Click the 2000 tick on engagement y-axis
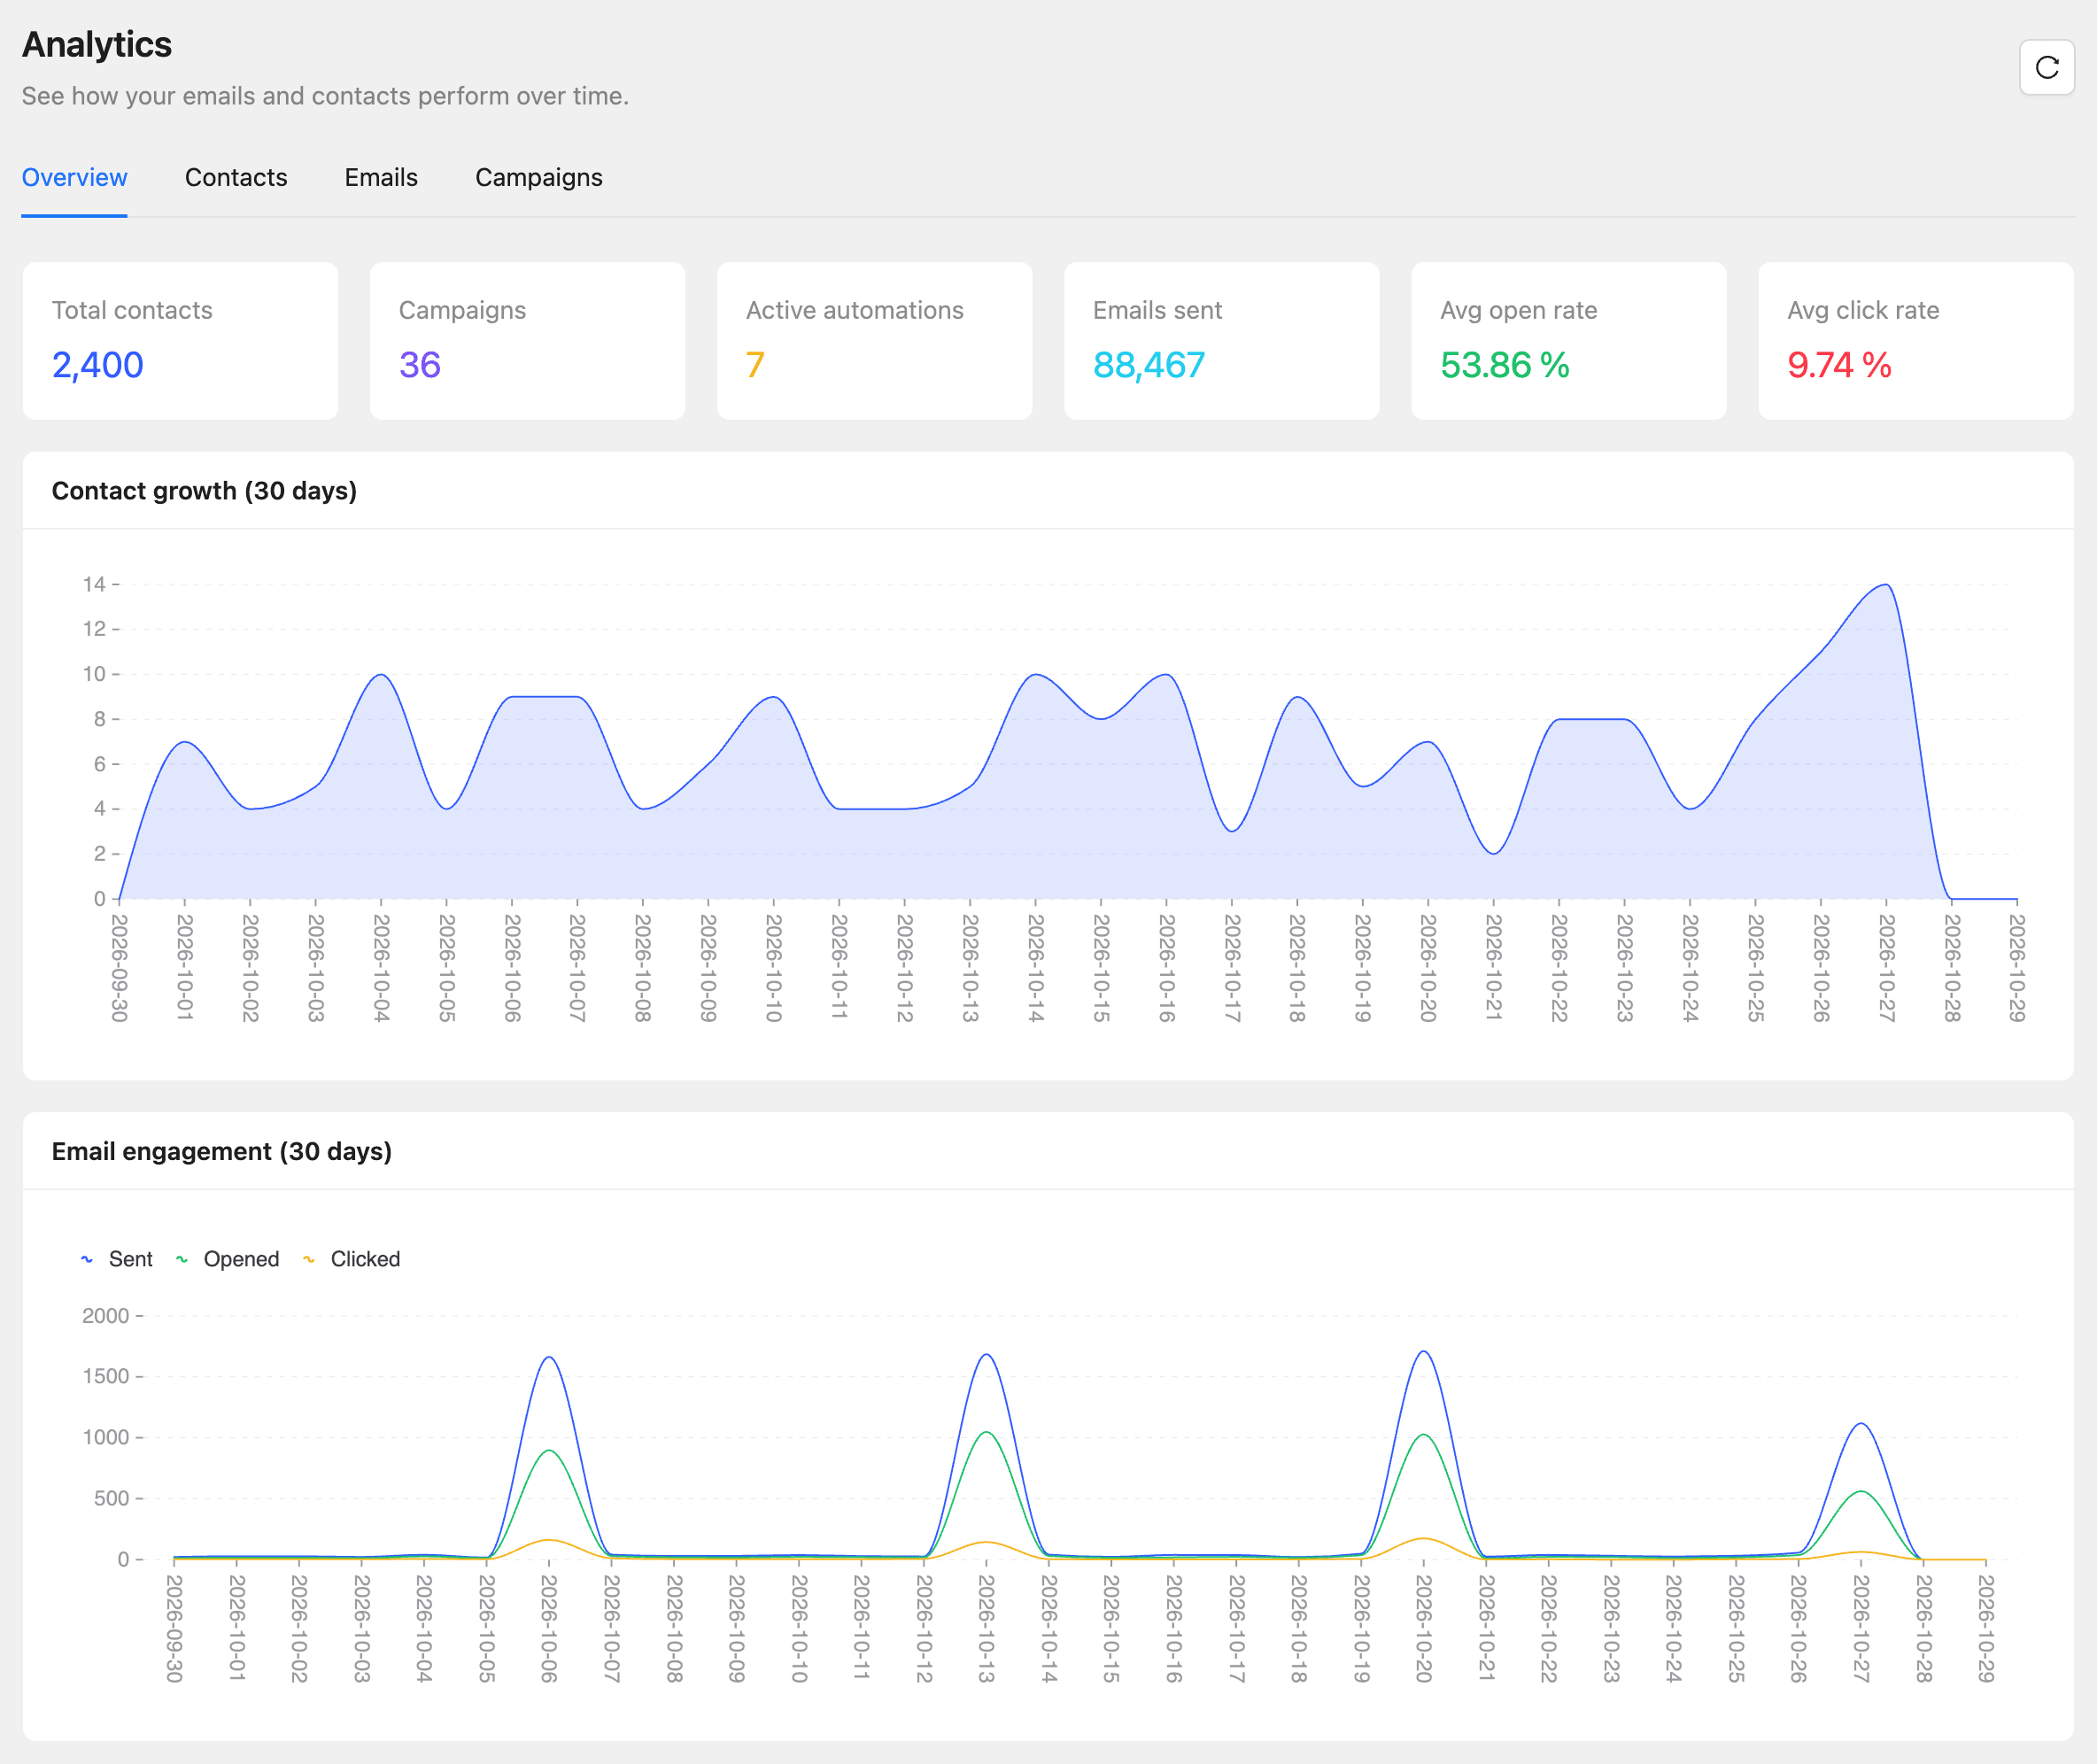 106,1316
